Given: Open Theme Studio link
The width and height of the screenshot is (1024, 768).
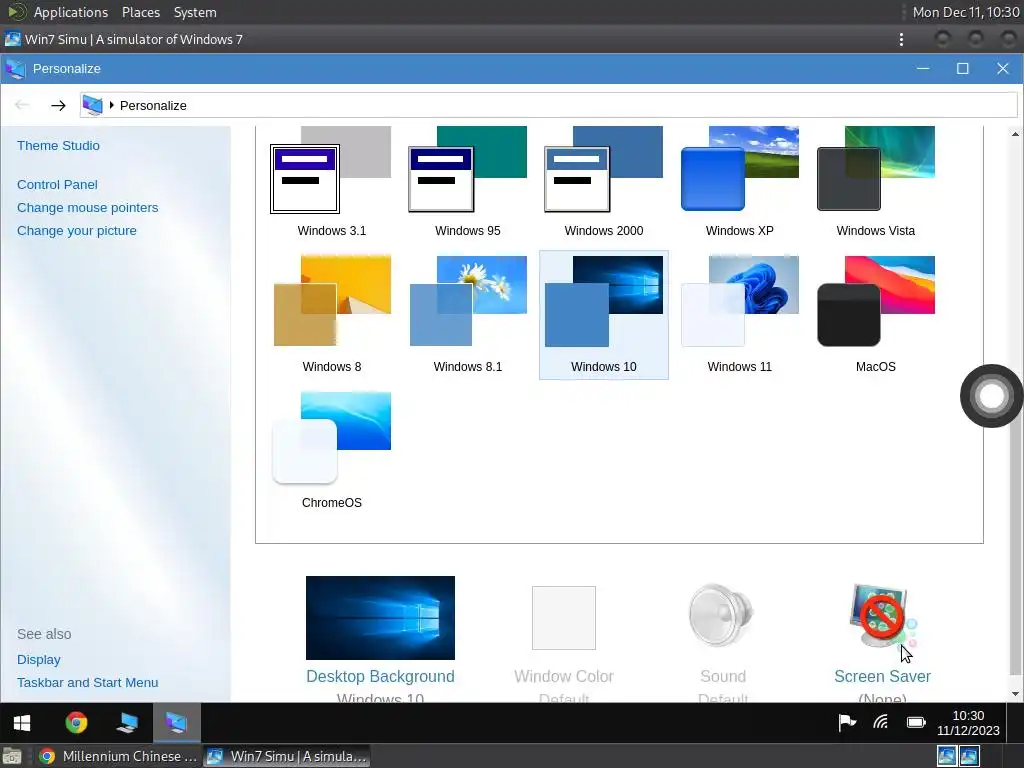Looking at the screenshot, I should click(58, 146).
